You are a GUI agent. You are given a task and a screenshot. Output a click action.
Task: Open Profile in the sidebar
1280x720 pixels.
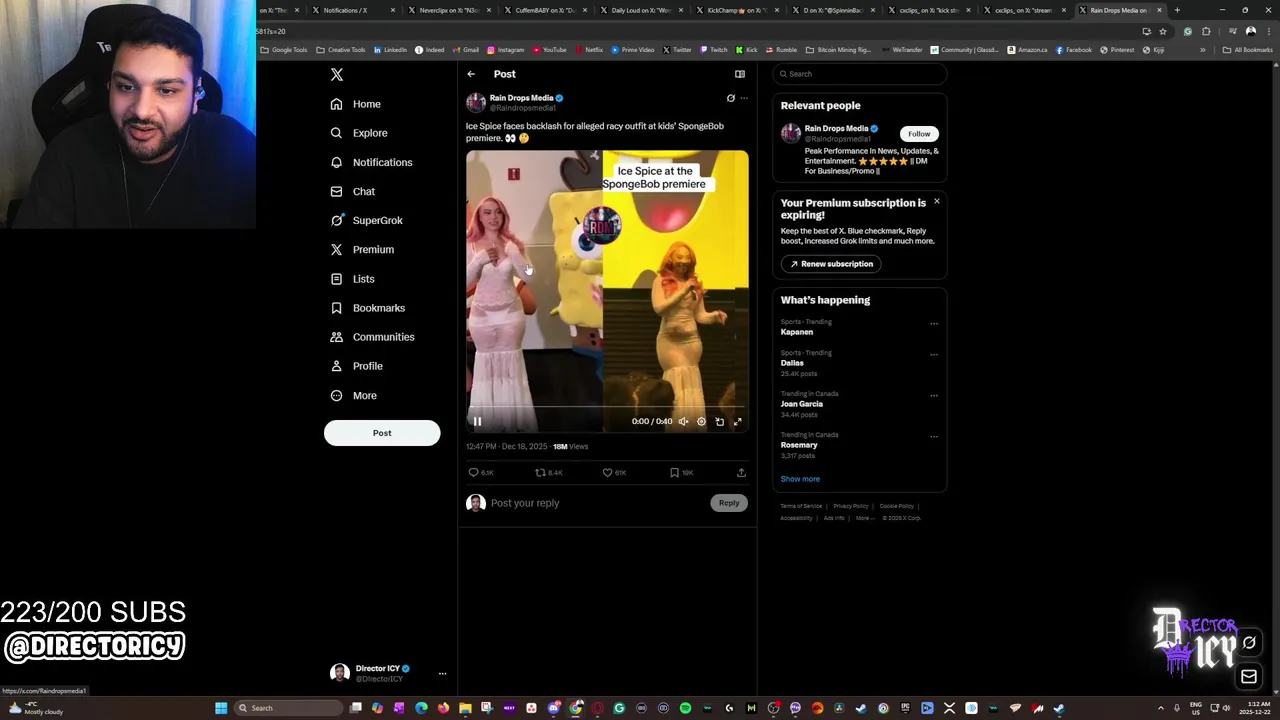click(357, 366)
